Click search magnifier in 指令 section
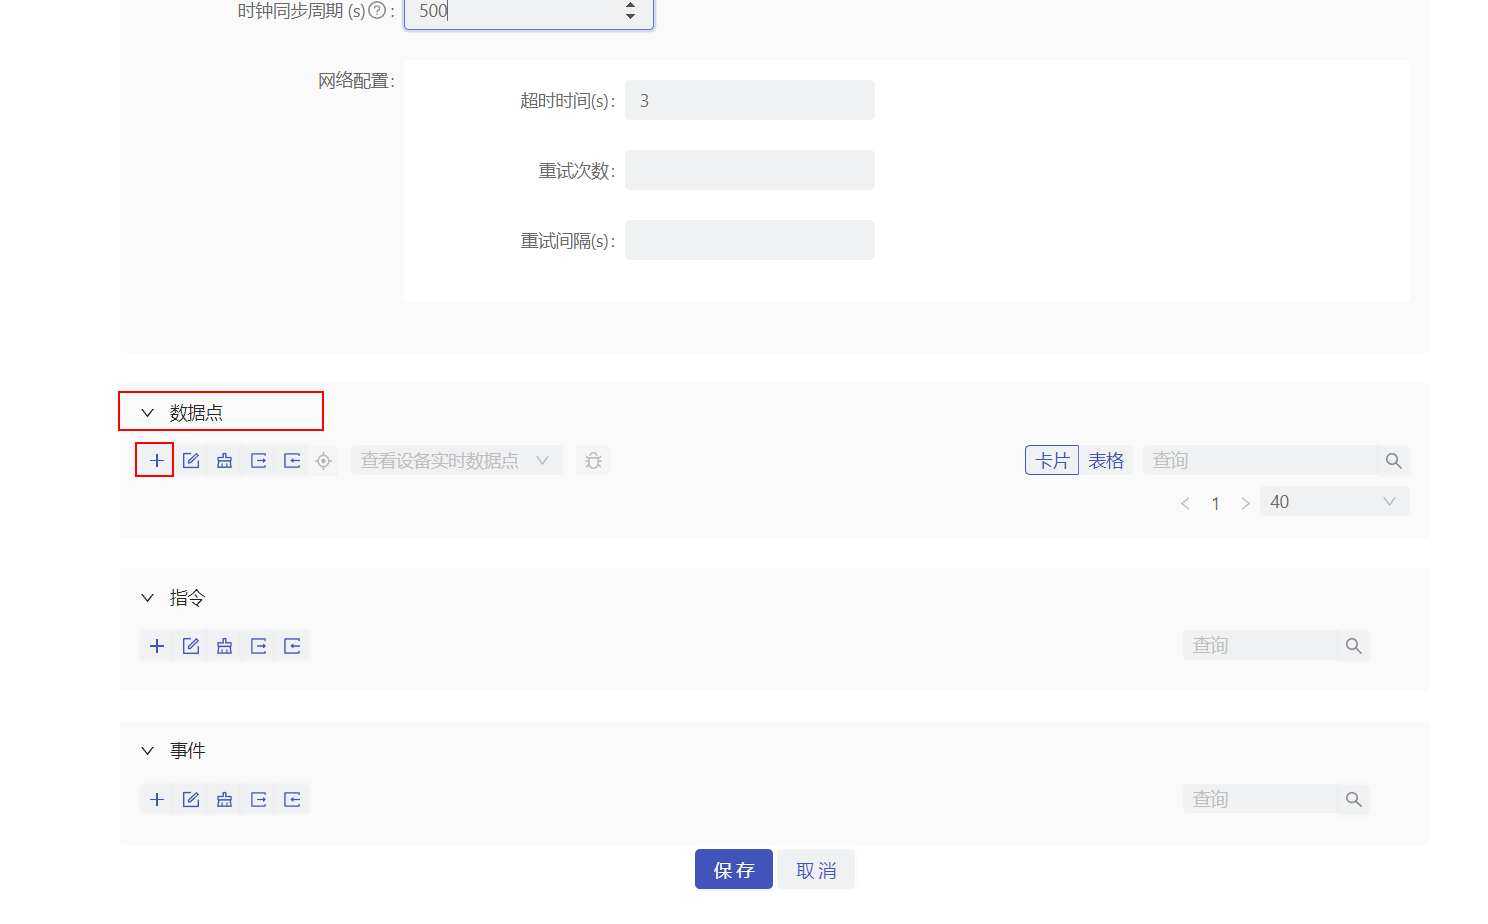The height and width of the screenshot is (924, 1488). click(x=1353, y=645)
